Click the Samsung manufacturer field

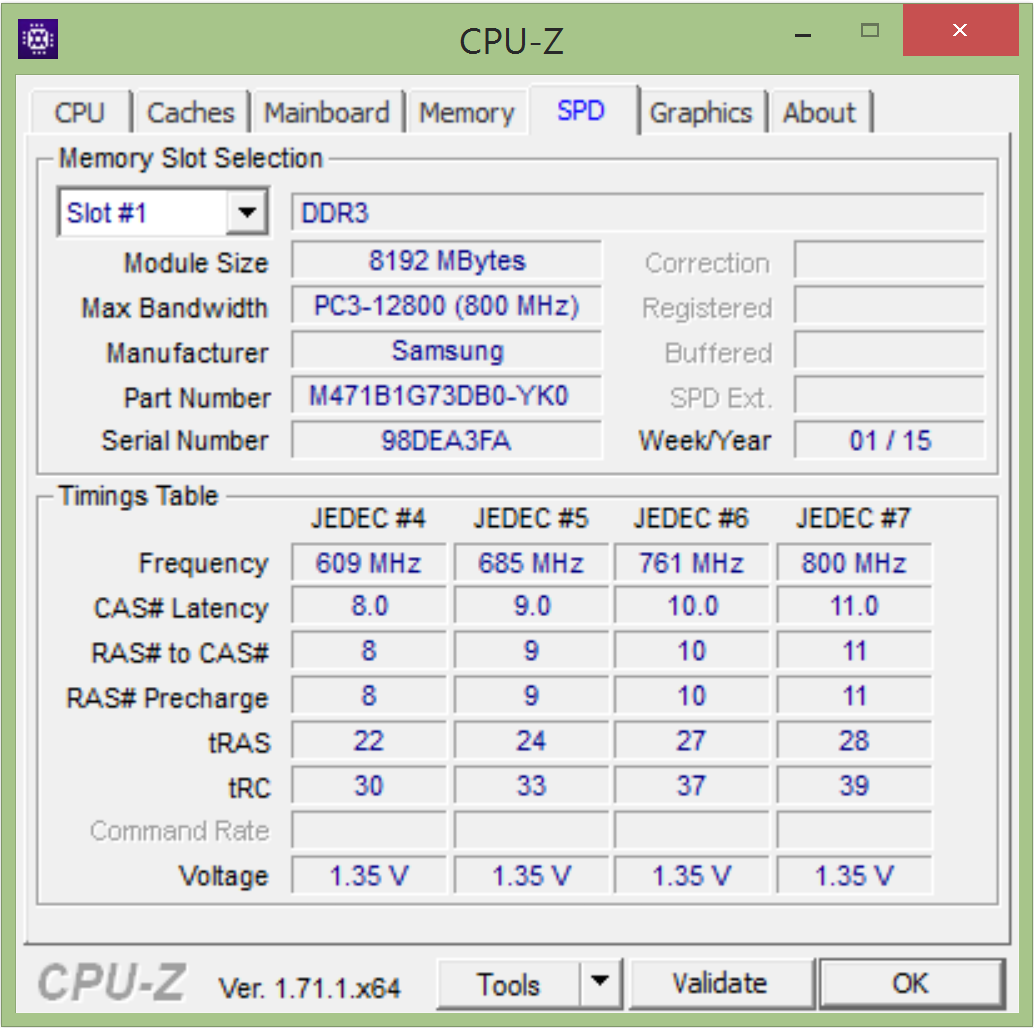[446, 351]
